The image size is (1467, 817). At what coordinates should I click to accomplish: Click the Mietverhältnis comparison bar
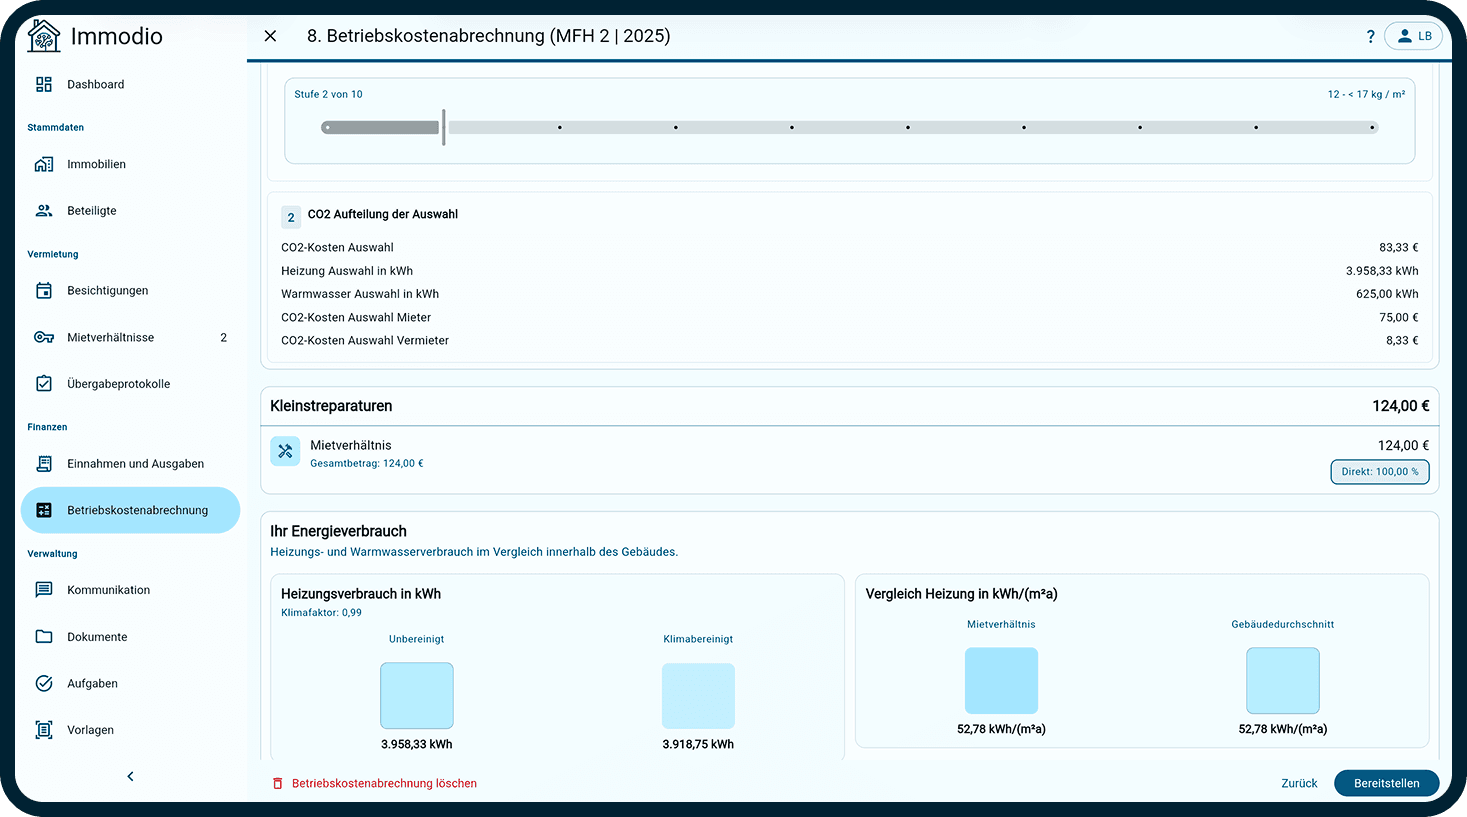click(1001, 680)
